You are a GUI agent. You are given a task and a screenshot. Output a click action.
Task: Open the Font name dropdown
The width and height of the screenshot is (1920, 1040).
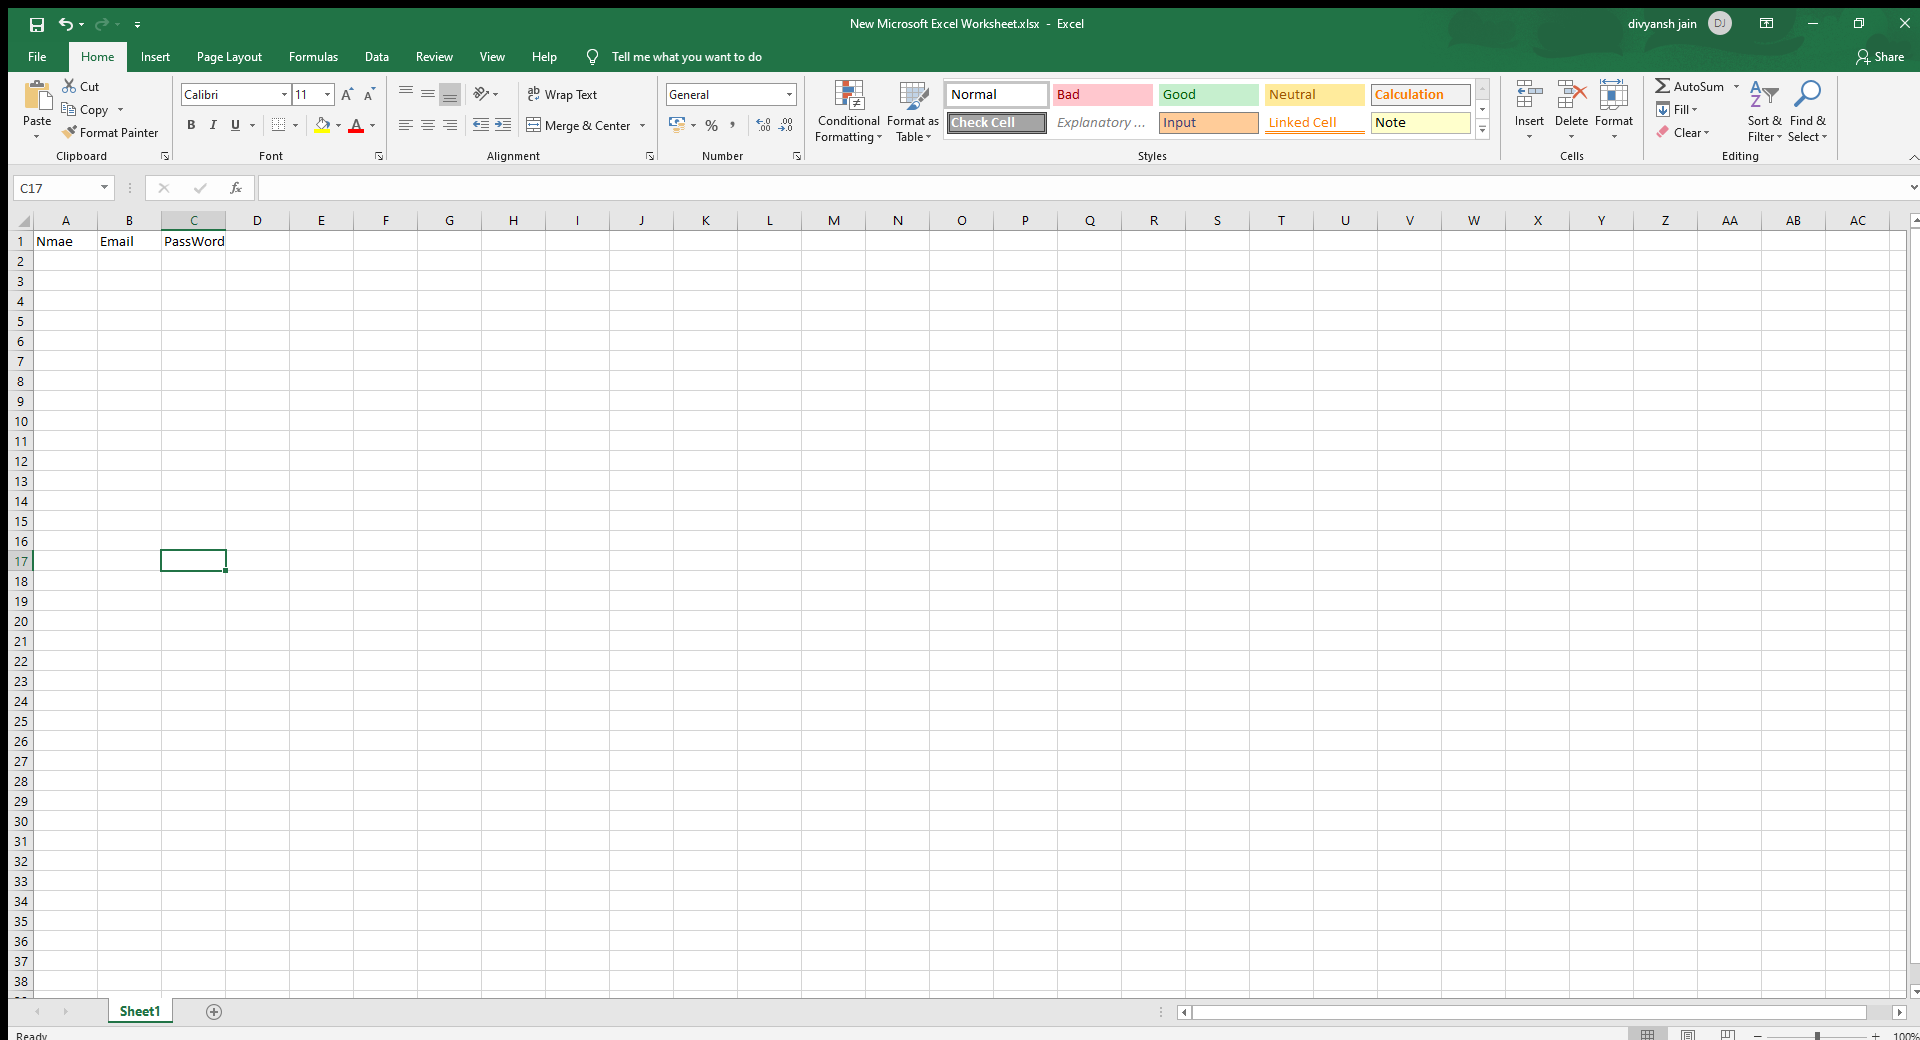pos(284,94)
